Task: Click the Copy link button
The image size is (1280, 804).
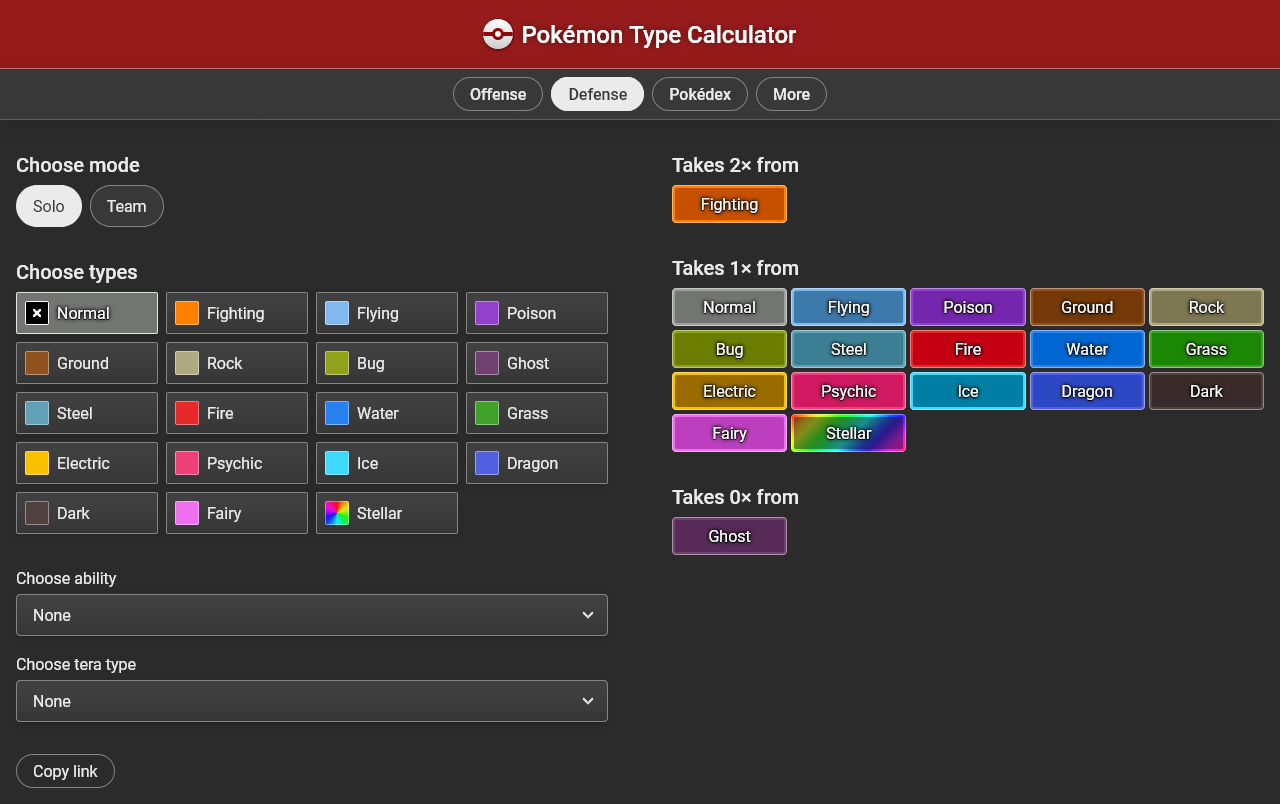Action: [x=65, y=771]
